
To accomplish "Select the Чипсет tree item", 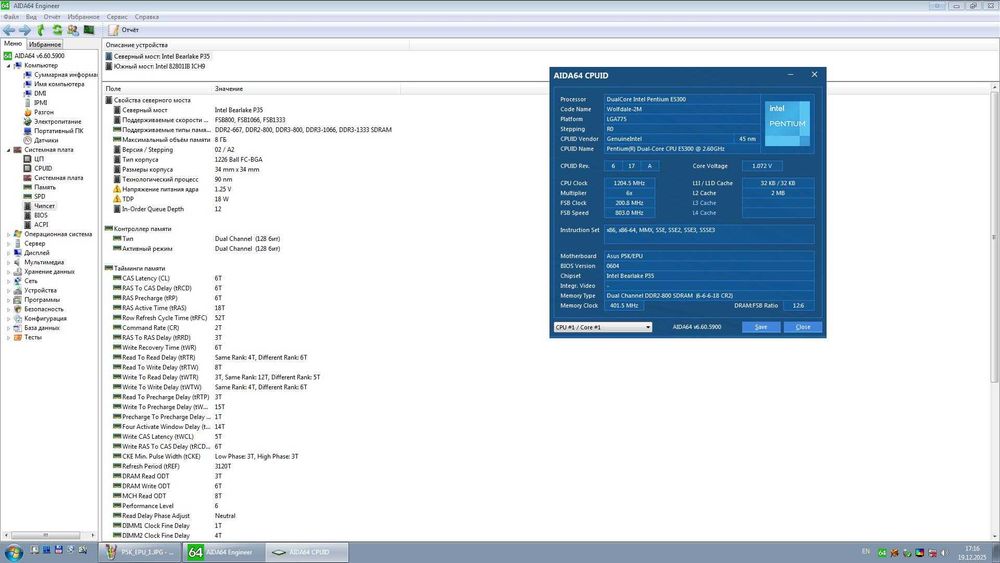I will [x=40, y=206].
